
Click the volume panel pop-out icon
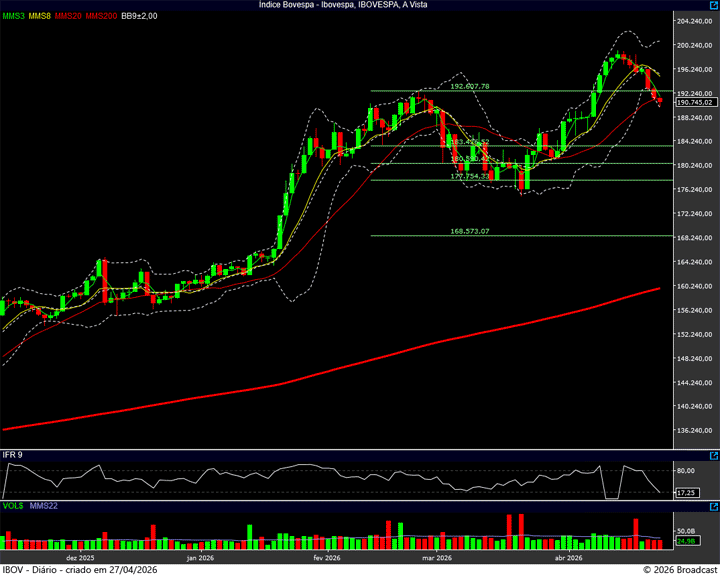712,508
